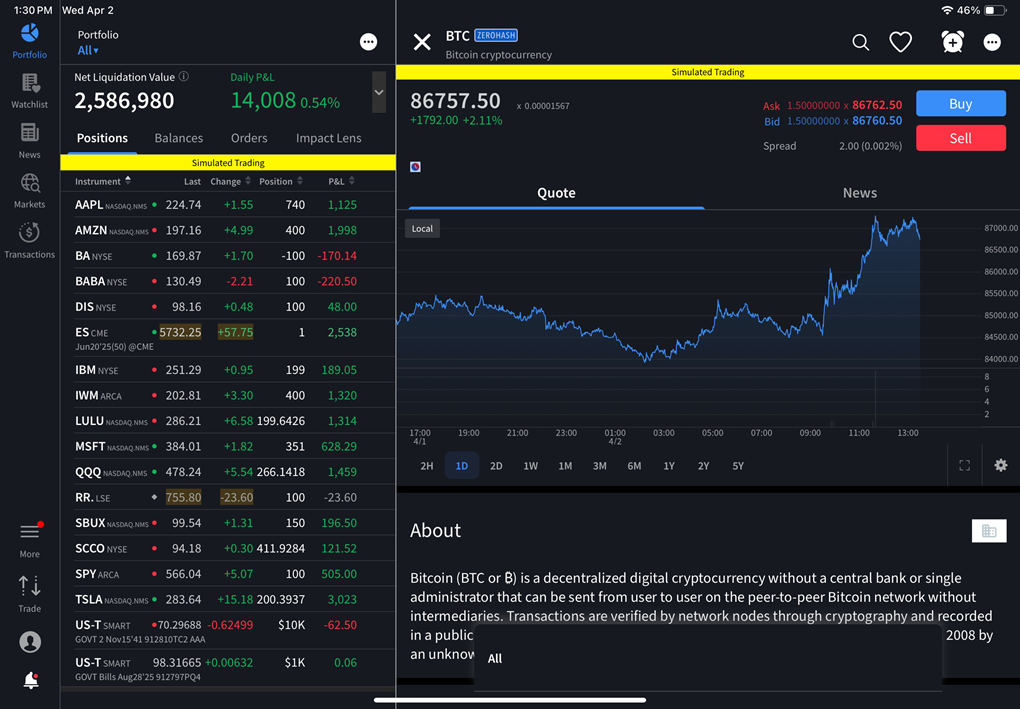The height and width of the screenshot is (709, 1020).
Task: Set a price alert with alarm clock icon
Action: [952, 42]
